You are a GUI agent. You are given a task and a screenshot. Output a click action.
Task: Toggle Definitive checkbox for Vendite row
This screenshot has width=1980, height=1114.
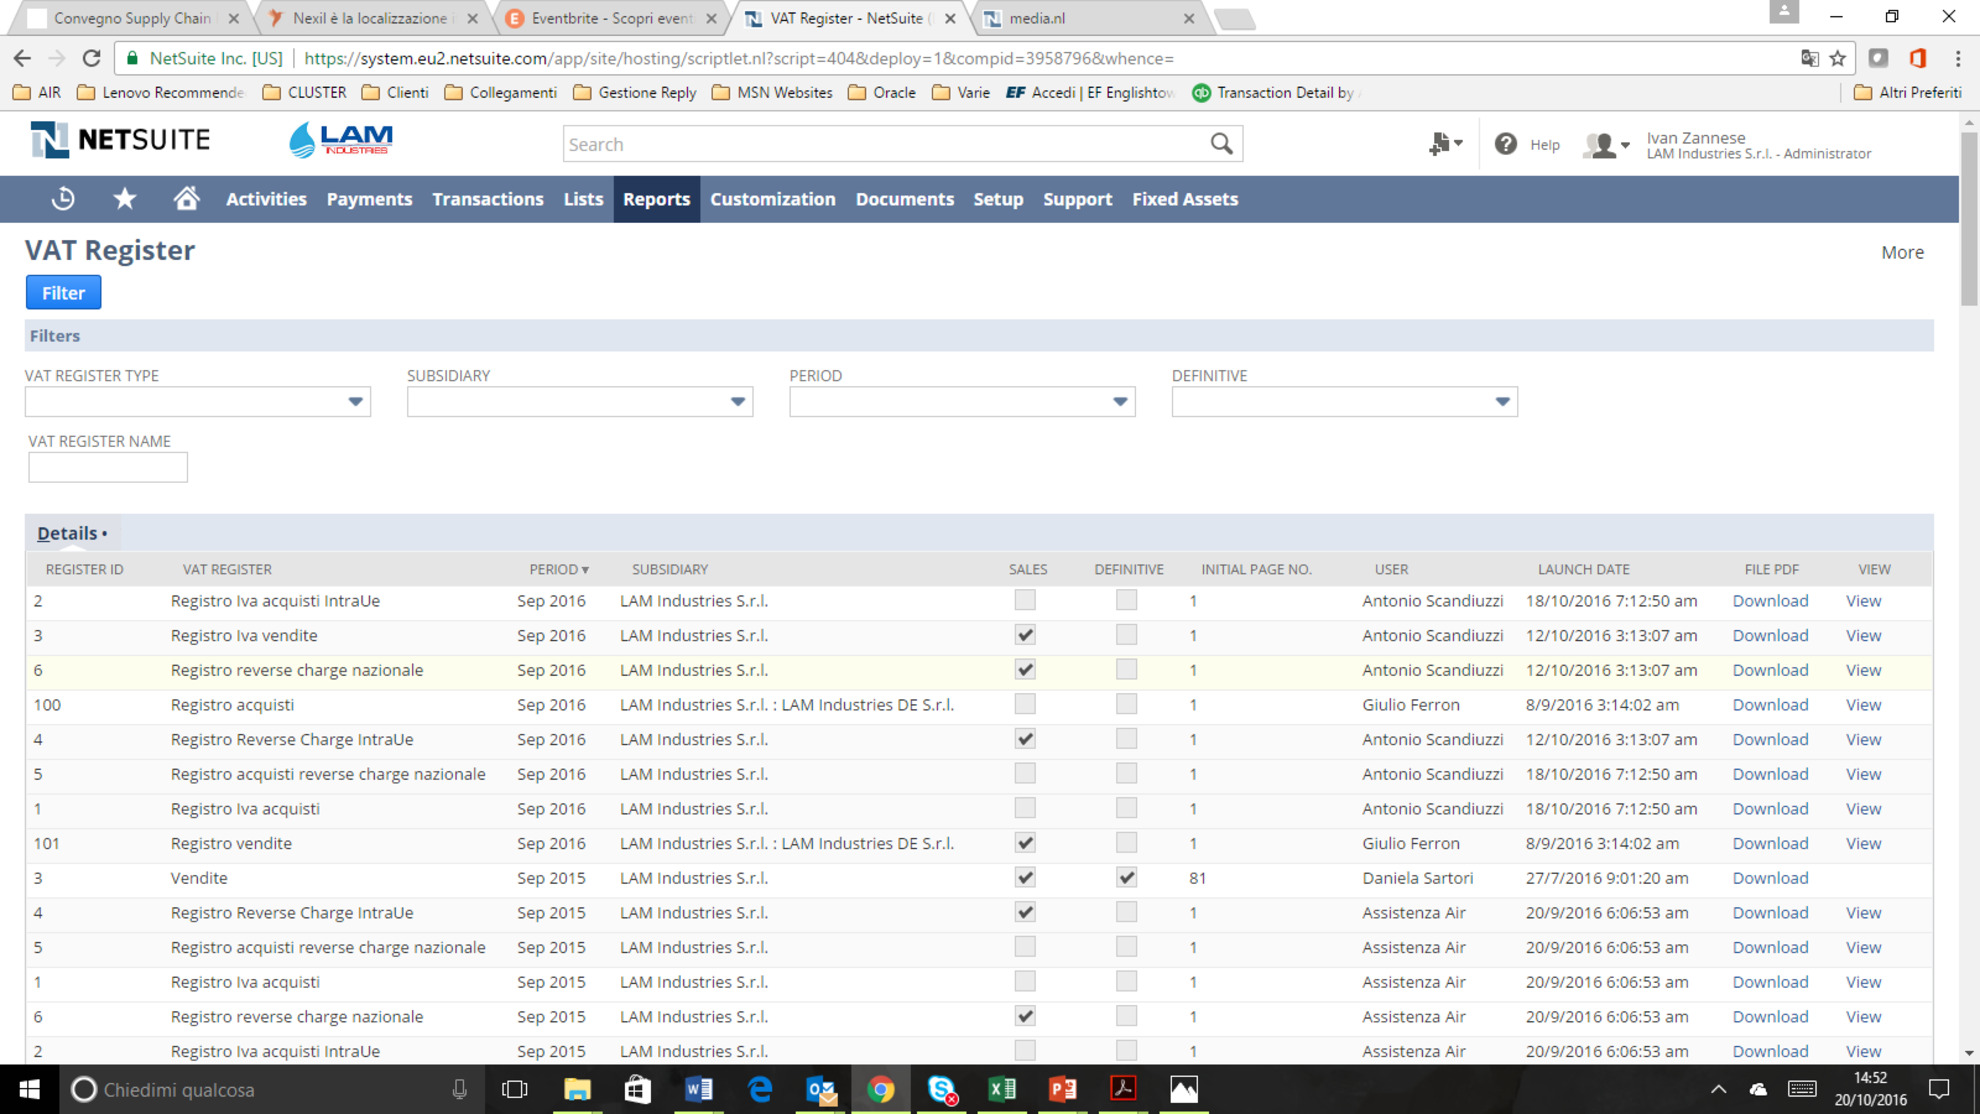coord(1127,878)
